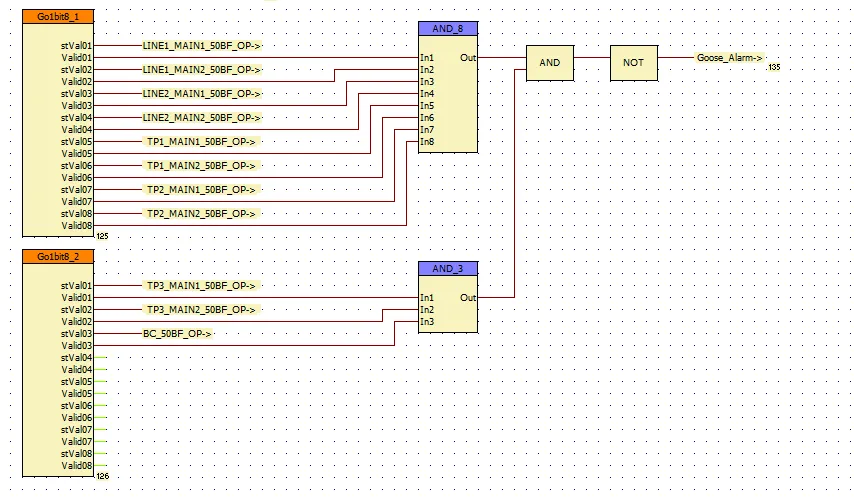Click unconnected Valid04 on Go1bit8_2

77,370
